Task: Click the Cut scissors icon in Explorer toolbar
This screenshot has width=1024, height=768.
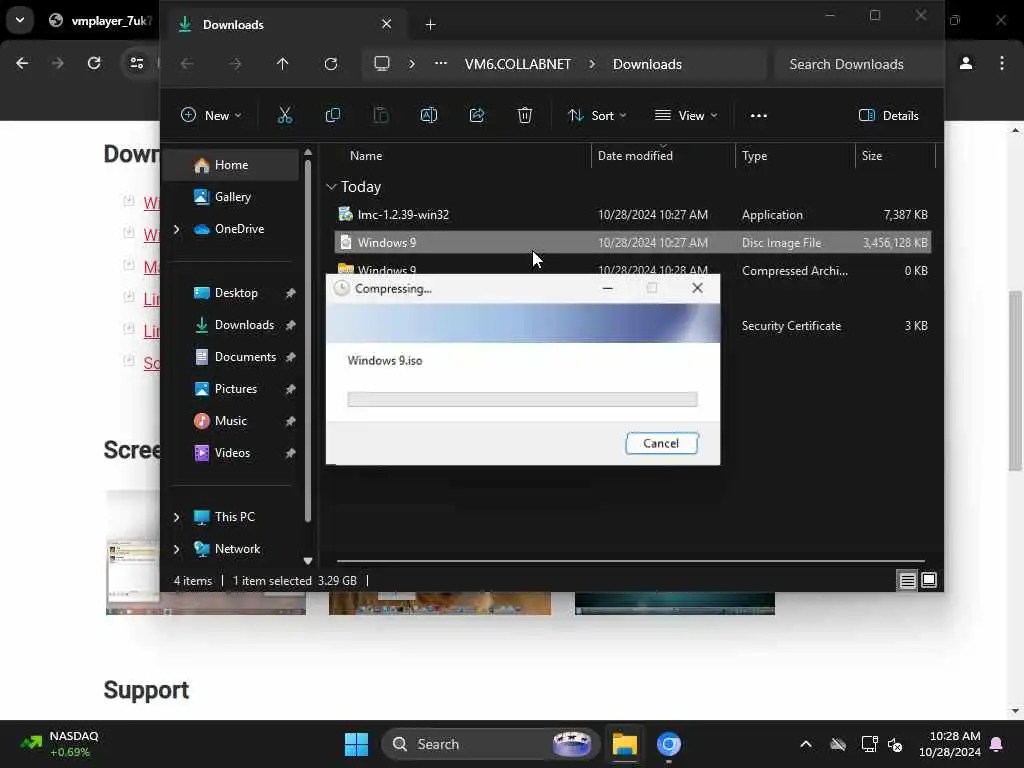Action: coord(284,116)
